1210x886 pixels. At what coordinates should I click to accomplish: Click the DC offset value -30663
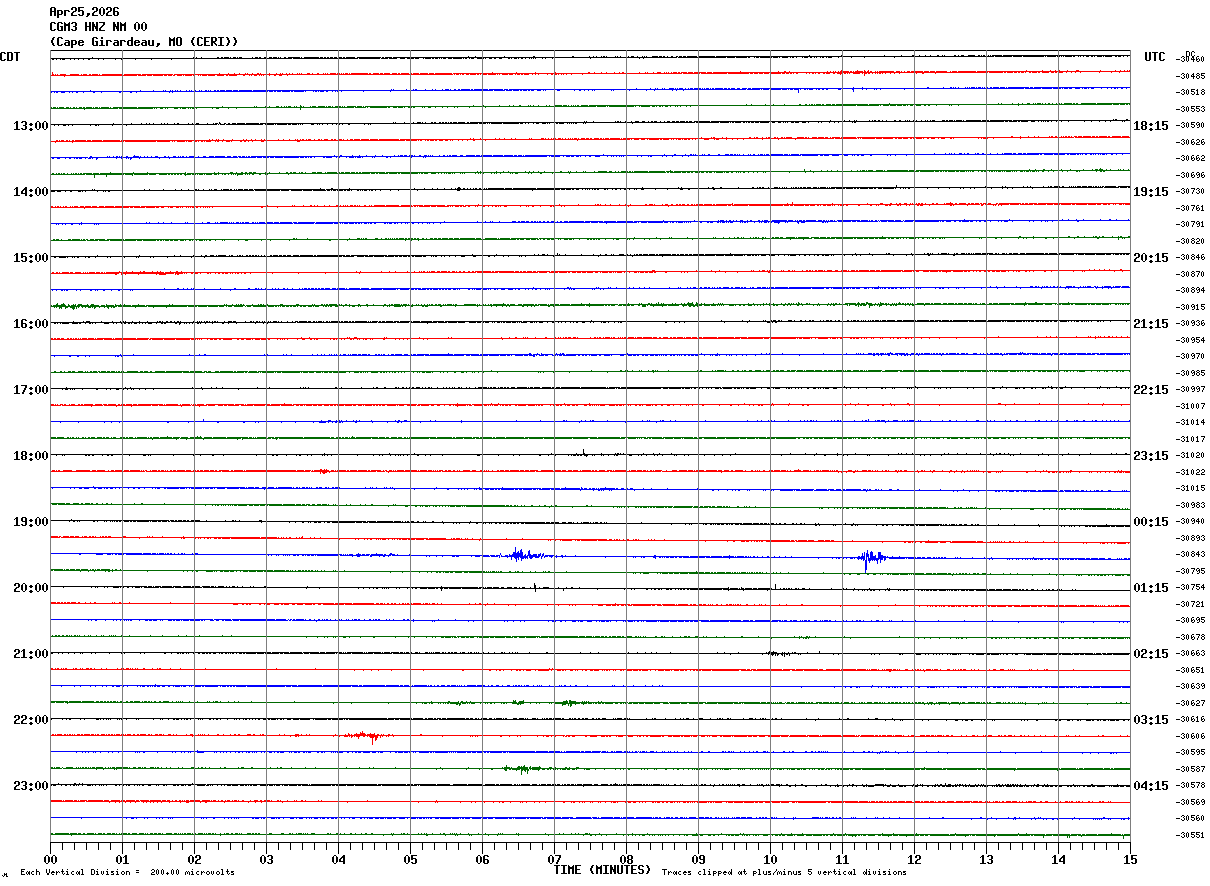[1190, 654]
